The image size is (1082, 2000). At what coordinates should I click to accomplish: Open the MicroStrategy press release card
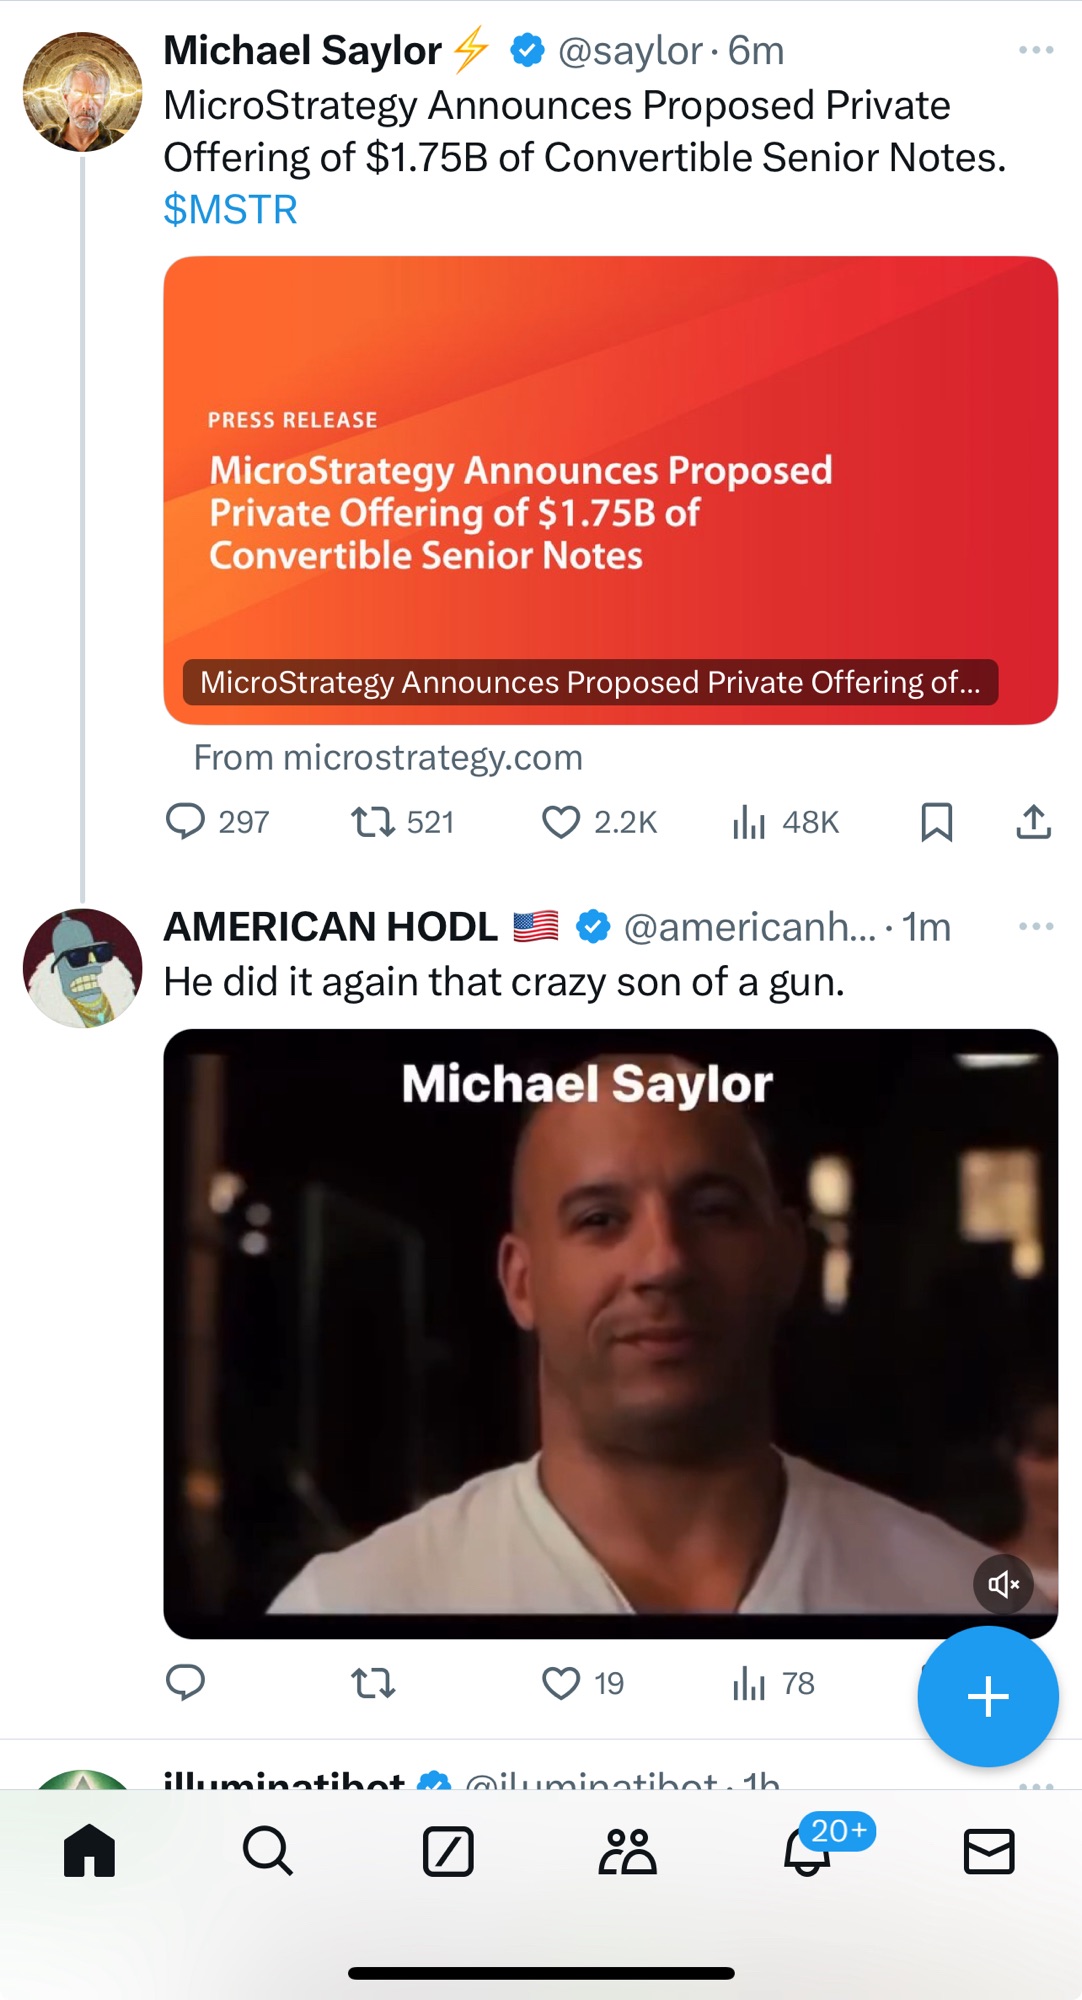(610, 490)
